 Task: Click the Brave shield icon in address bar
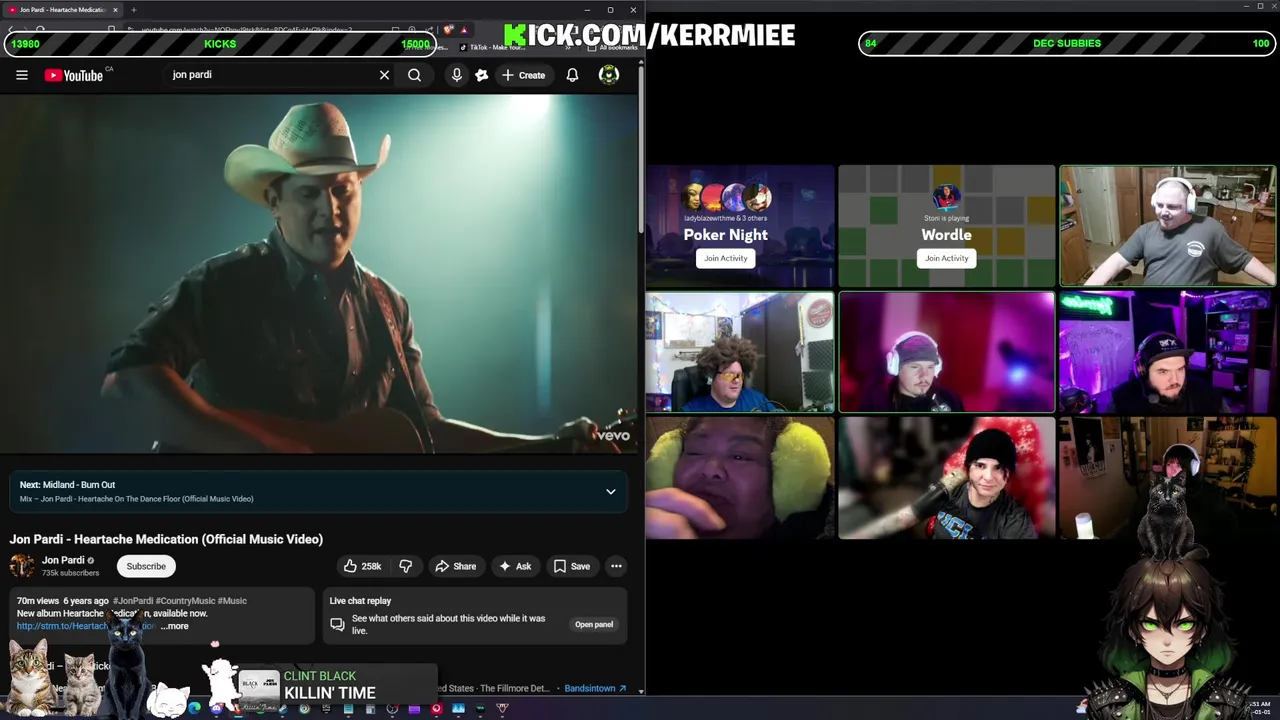click(449, 30)
